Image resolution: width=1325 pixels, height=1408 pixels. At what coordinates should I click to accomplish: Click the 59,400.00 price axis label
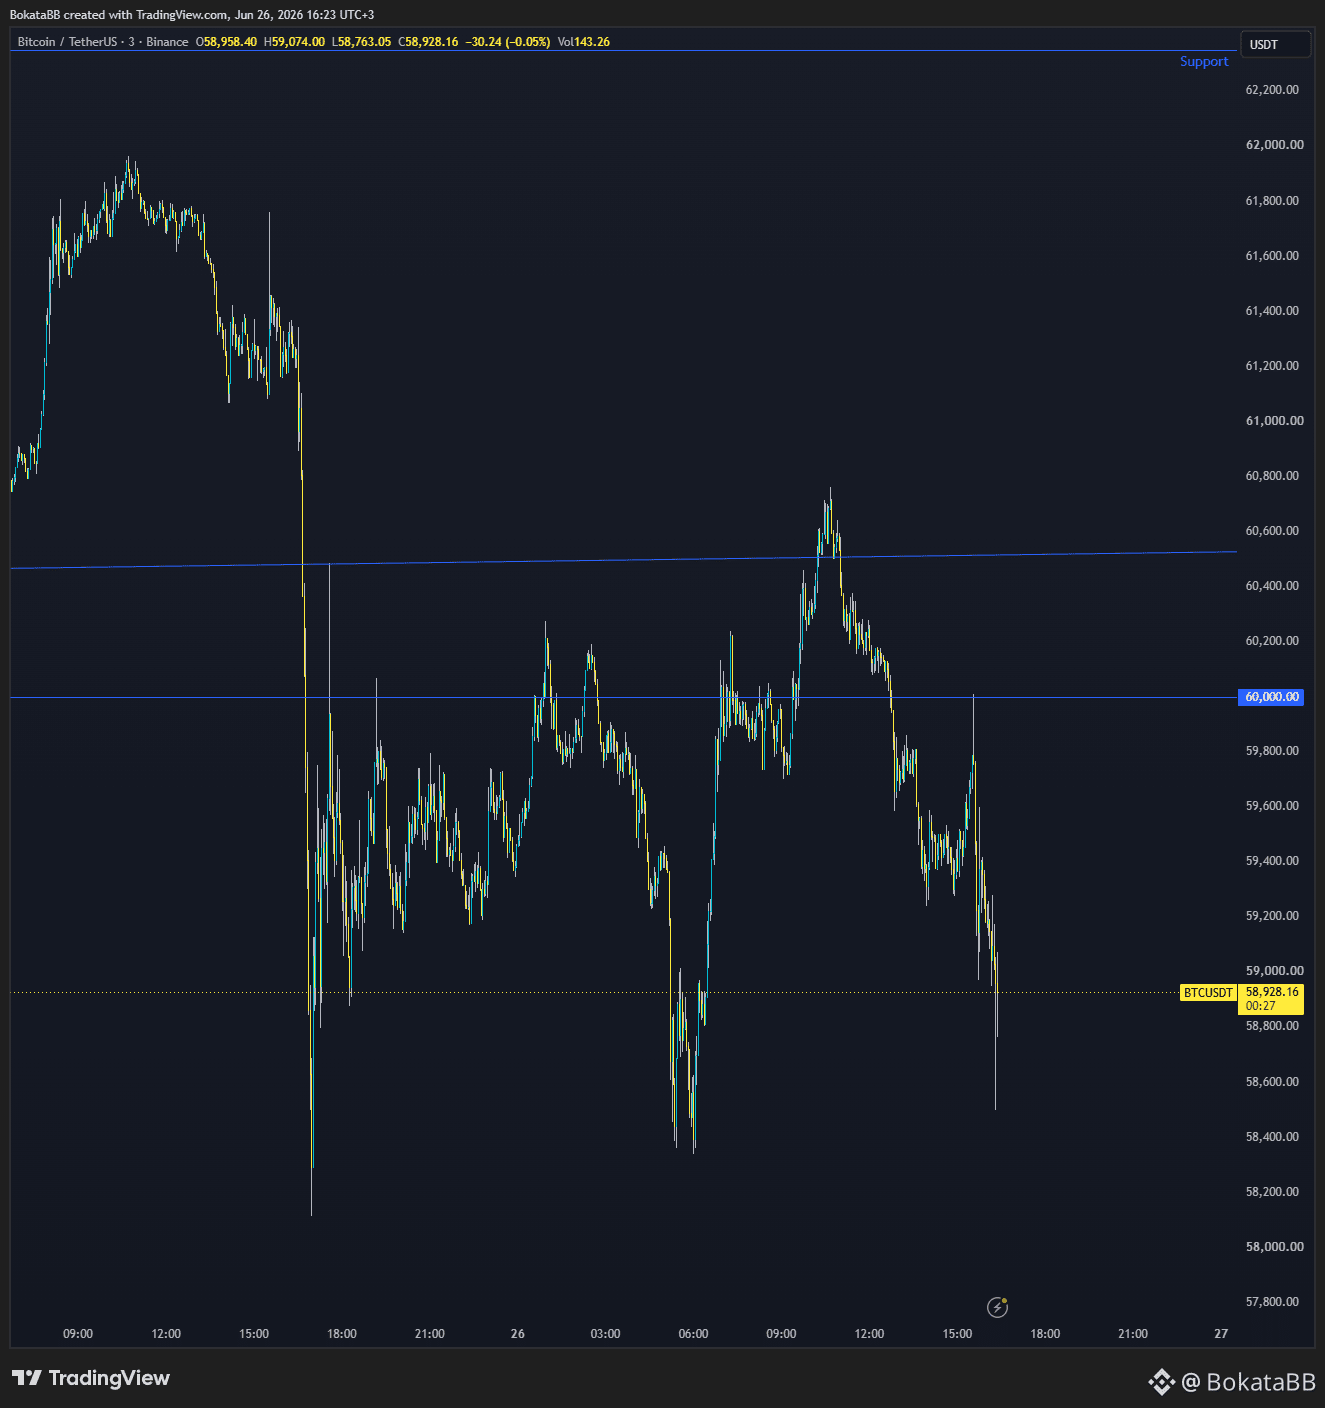click(x=1272, y=861)
